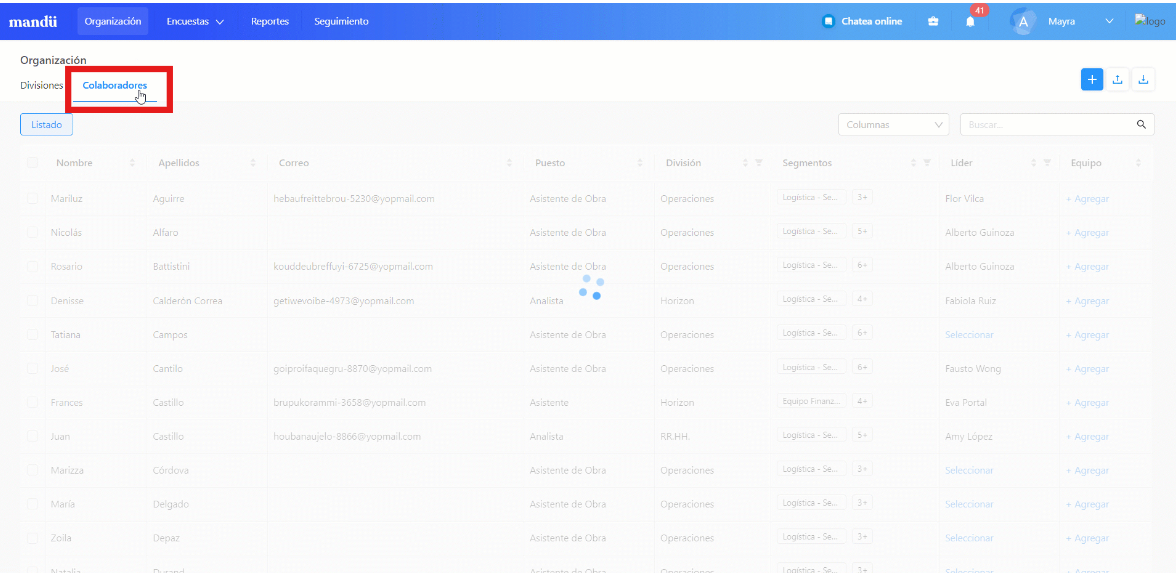Viewport: 1176px width, 573px height.
Task: Click the magnifier icon in search box
Action: 1142,124
